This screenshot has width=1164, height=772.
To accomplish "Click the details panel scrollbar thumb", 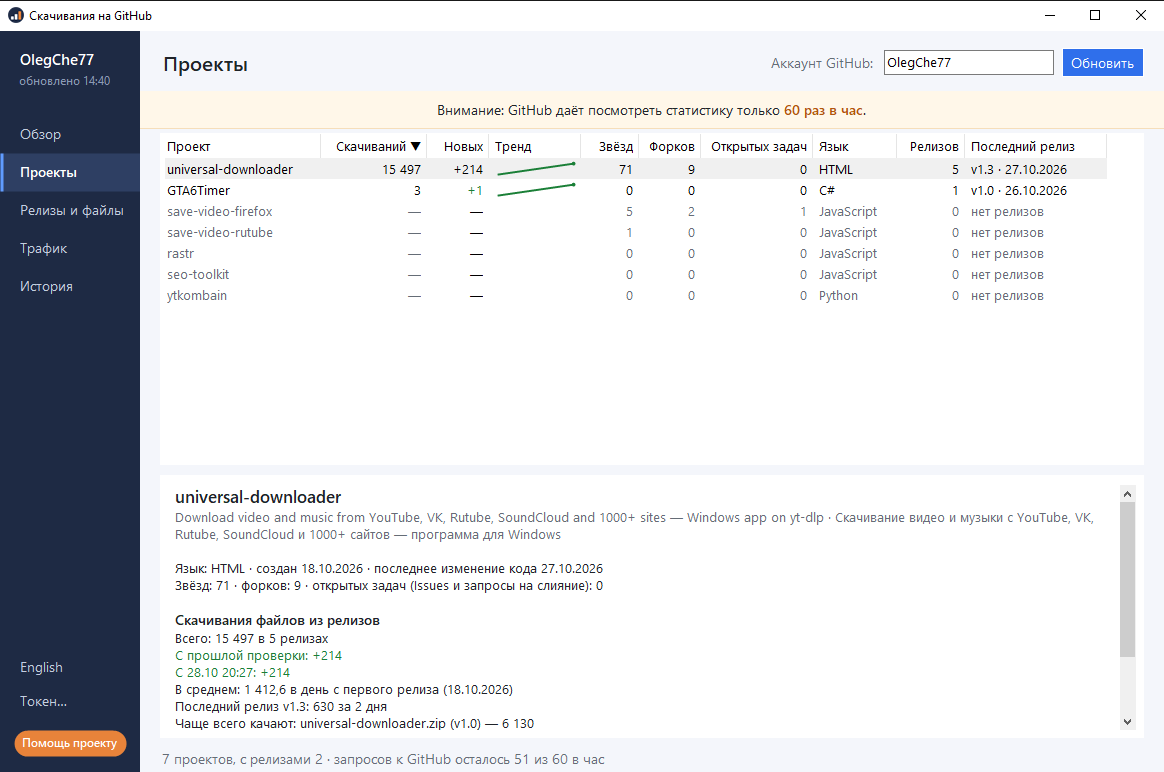I will point(1128,580).
